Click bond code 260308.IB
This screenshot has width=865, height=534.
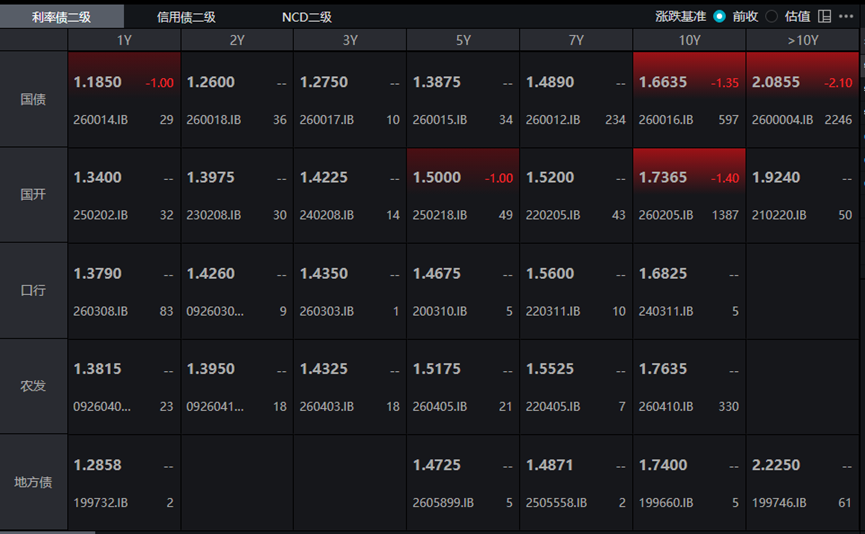click(x=100, y=311)
